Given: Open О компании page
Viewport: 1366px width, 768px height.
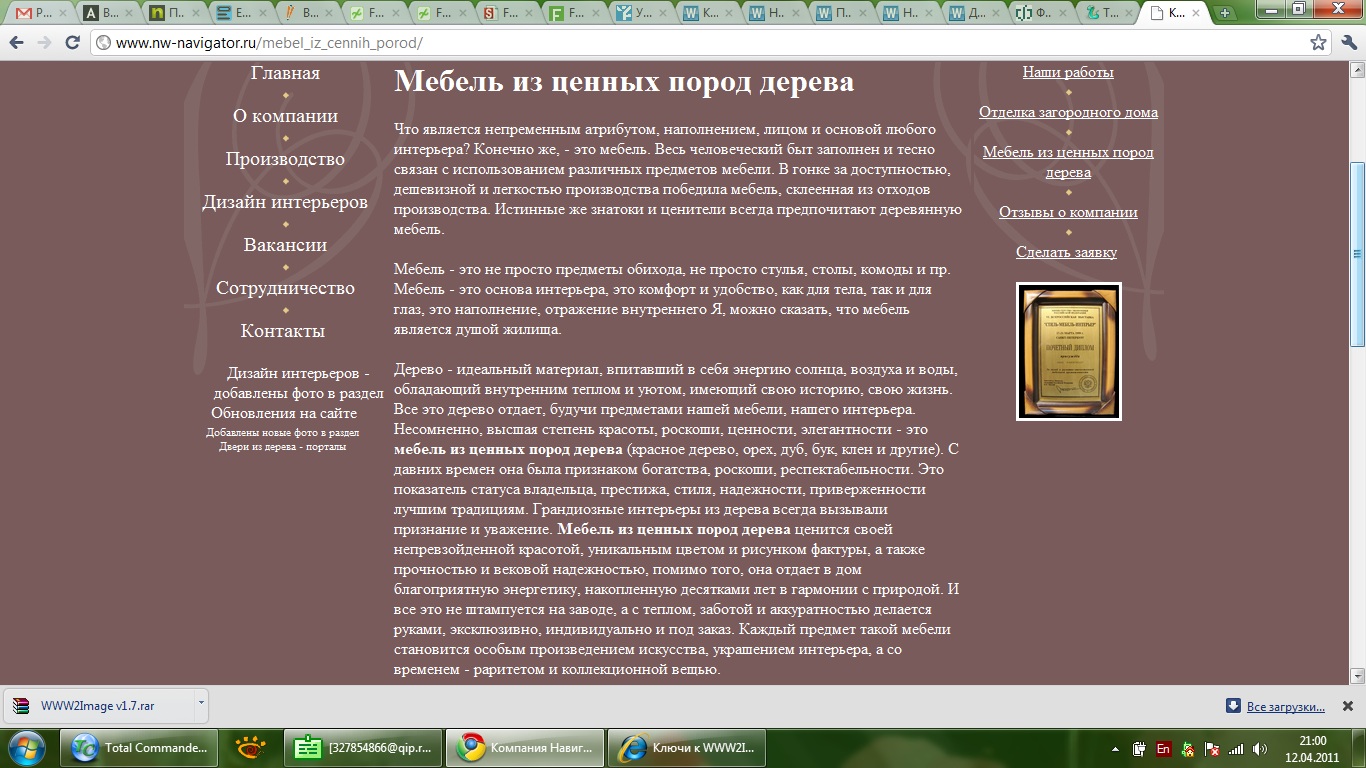Looking at the screenshot, I should click(285, 116).
